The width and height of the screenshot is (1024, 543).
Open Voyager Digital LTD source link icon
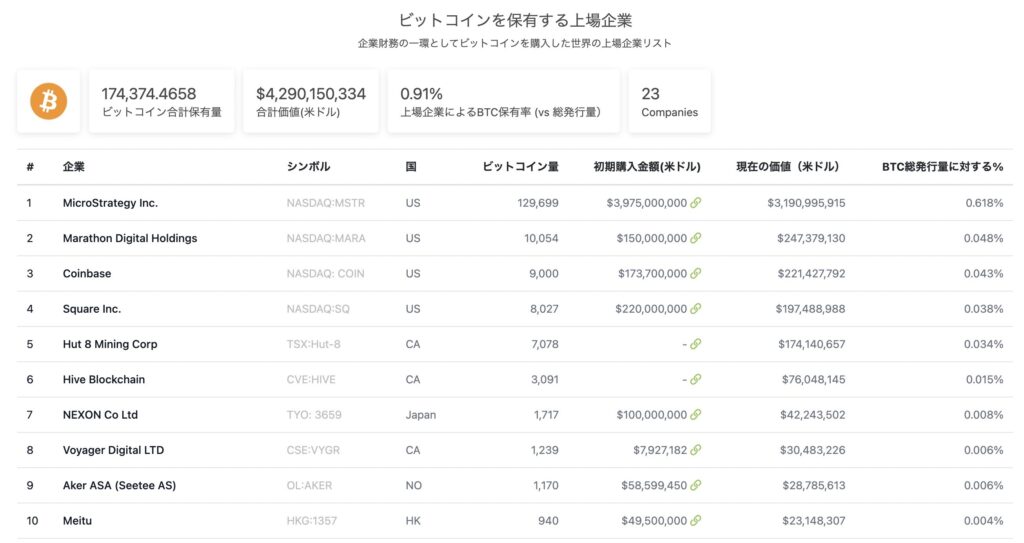tap(696, 450)
